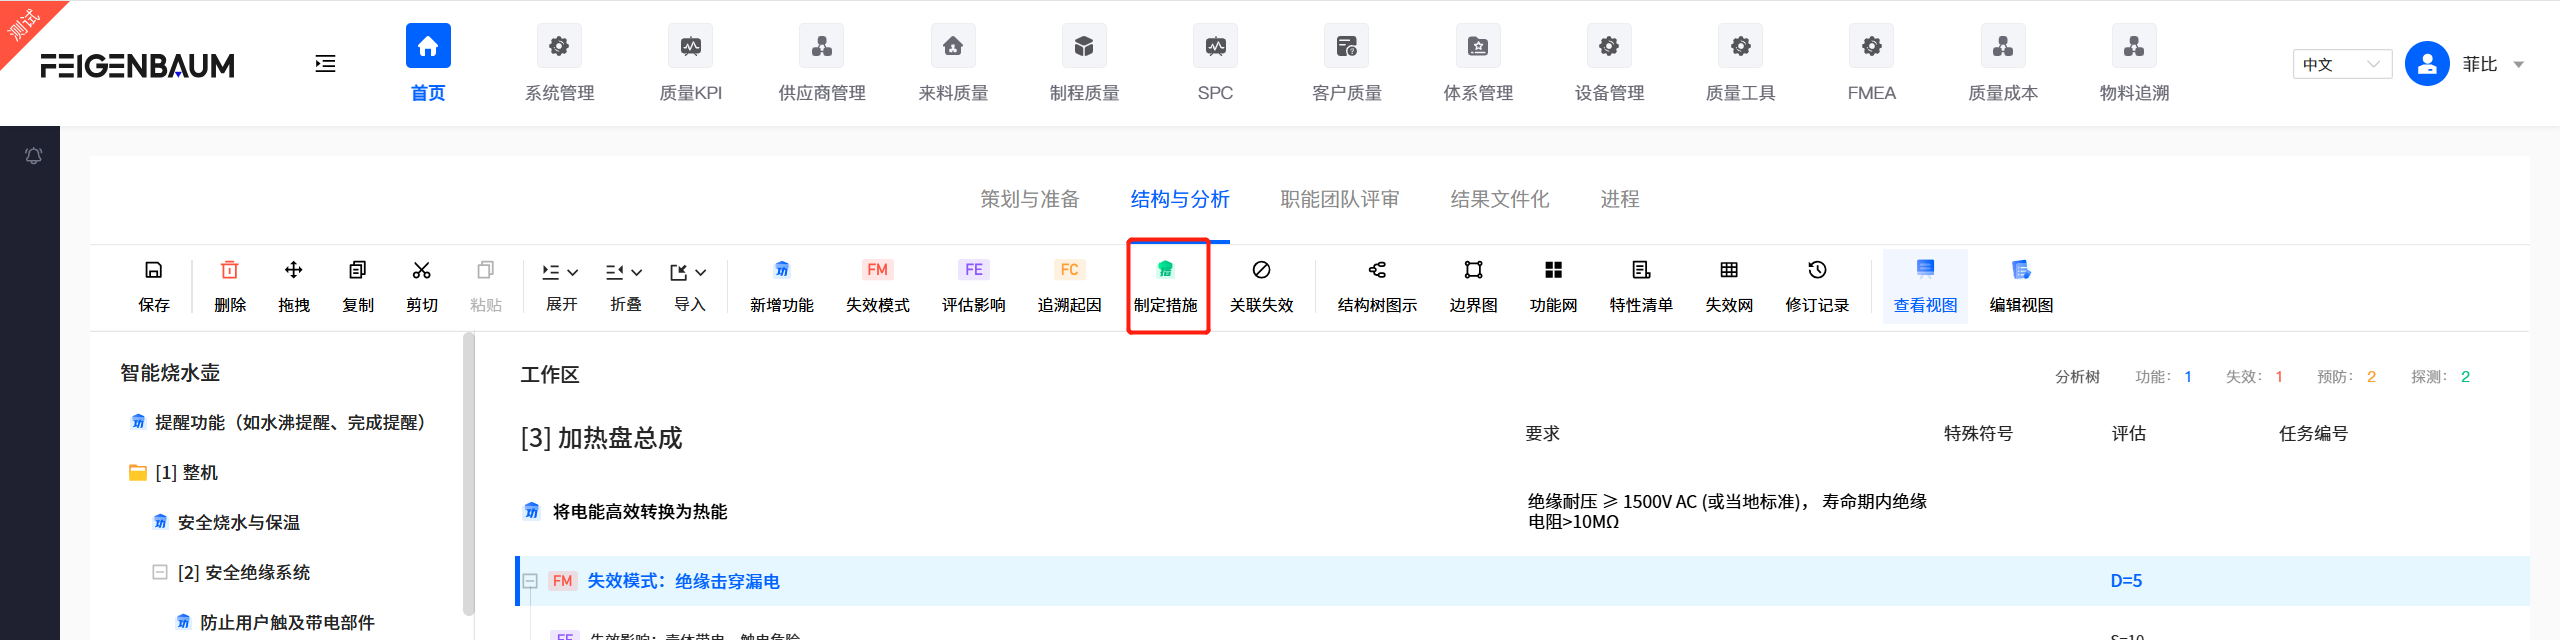Switch to 查看视图 mode
This screenshot has height=640, width=2560.
(1925, 287)
